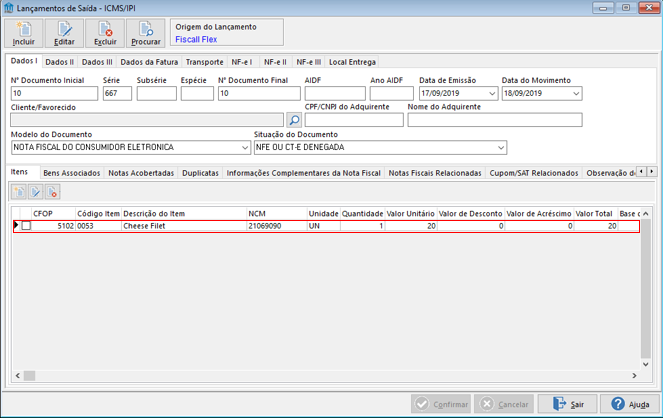Click the grid's vertical scrollbar down arrow
The height and width of the screenshot is (418, 664).
(645, 364)
